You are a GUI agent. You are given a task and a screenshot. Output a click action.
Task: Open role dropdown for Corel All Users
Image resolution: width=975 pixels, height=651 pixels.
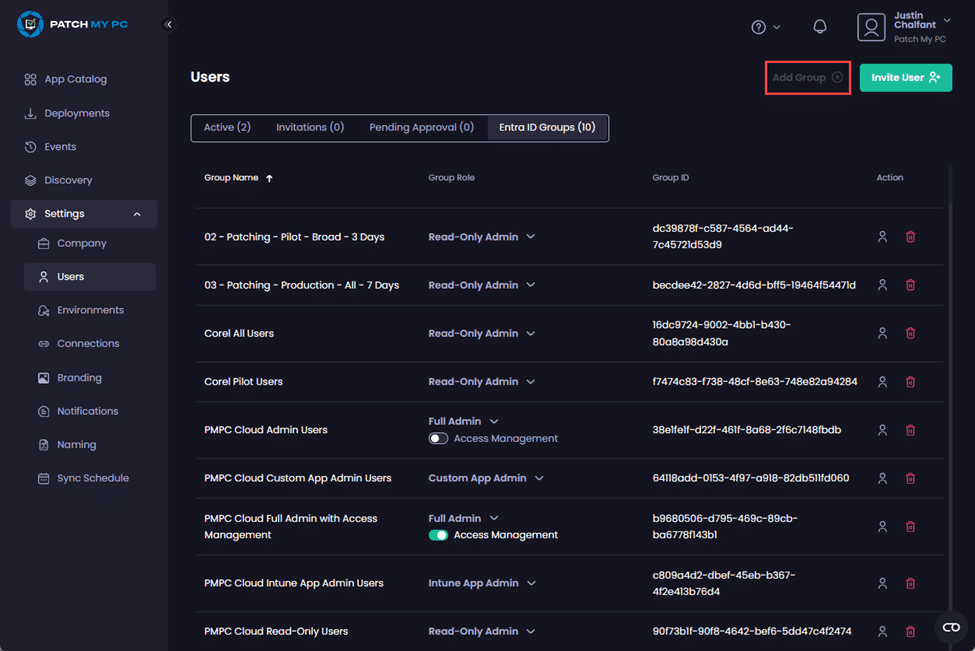(482, 334)
